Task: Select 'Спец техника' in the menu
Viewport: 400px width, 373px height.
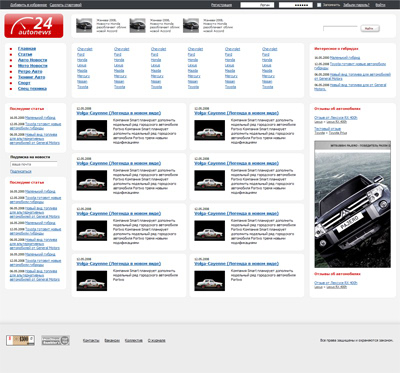Action: (x=32, y=89)
